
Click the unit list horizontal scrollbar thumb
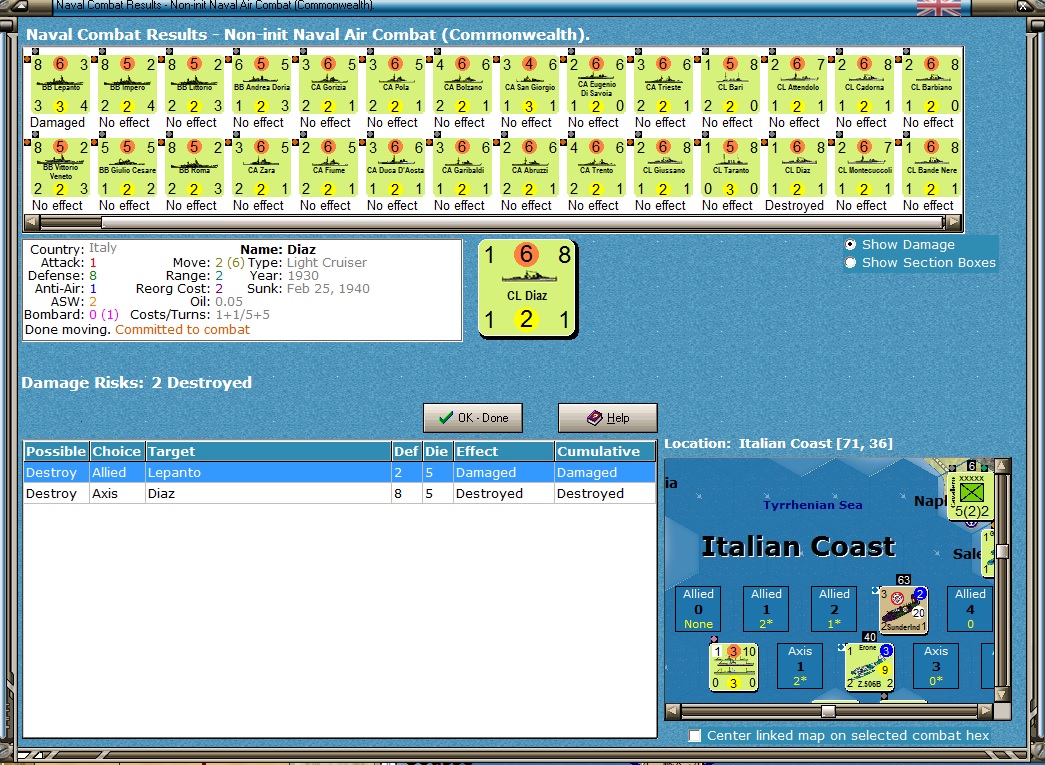point(522,222)
